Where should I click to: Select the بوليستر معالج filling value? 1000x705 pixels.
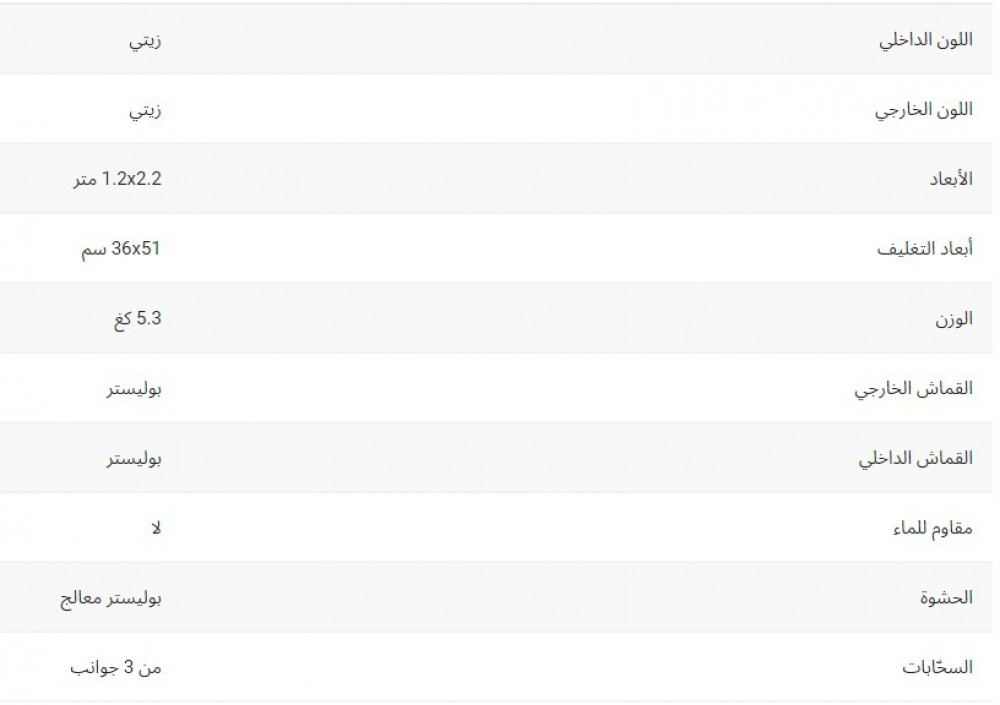pyautogui.click(x=111, y=598)
